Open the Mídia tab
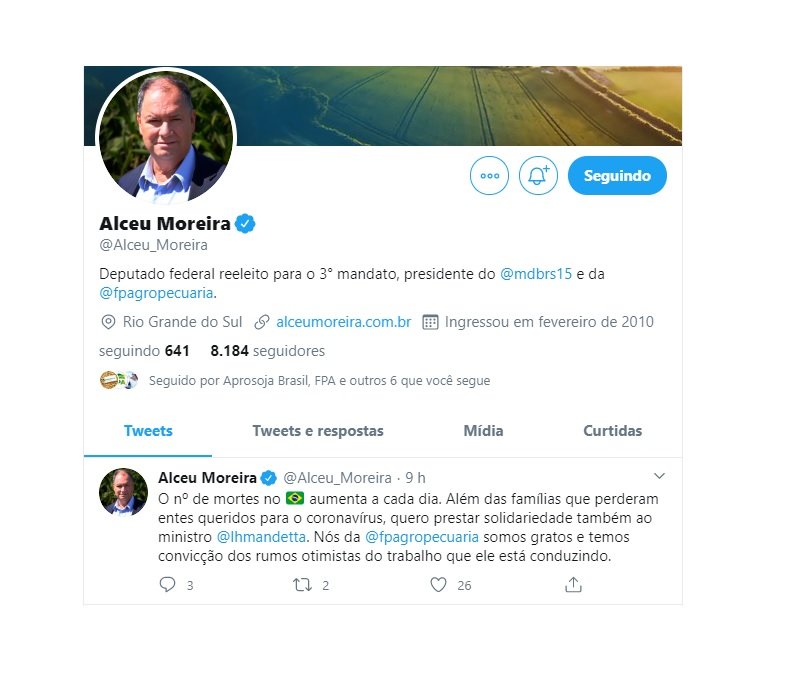The width and height of the screenshot is (788, 678). [x=483, y=431]
